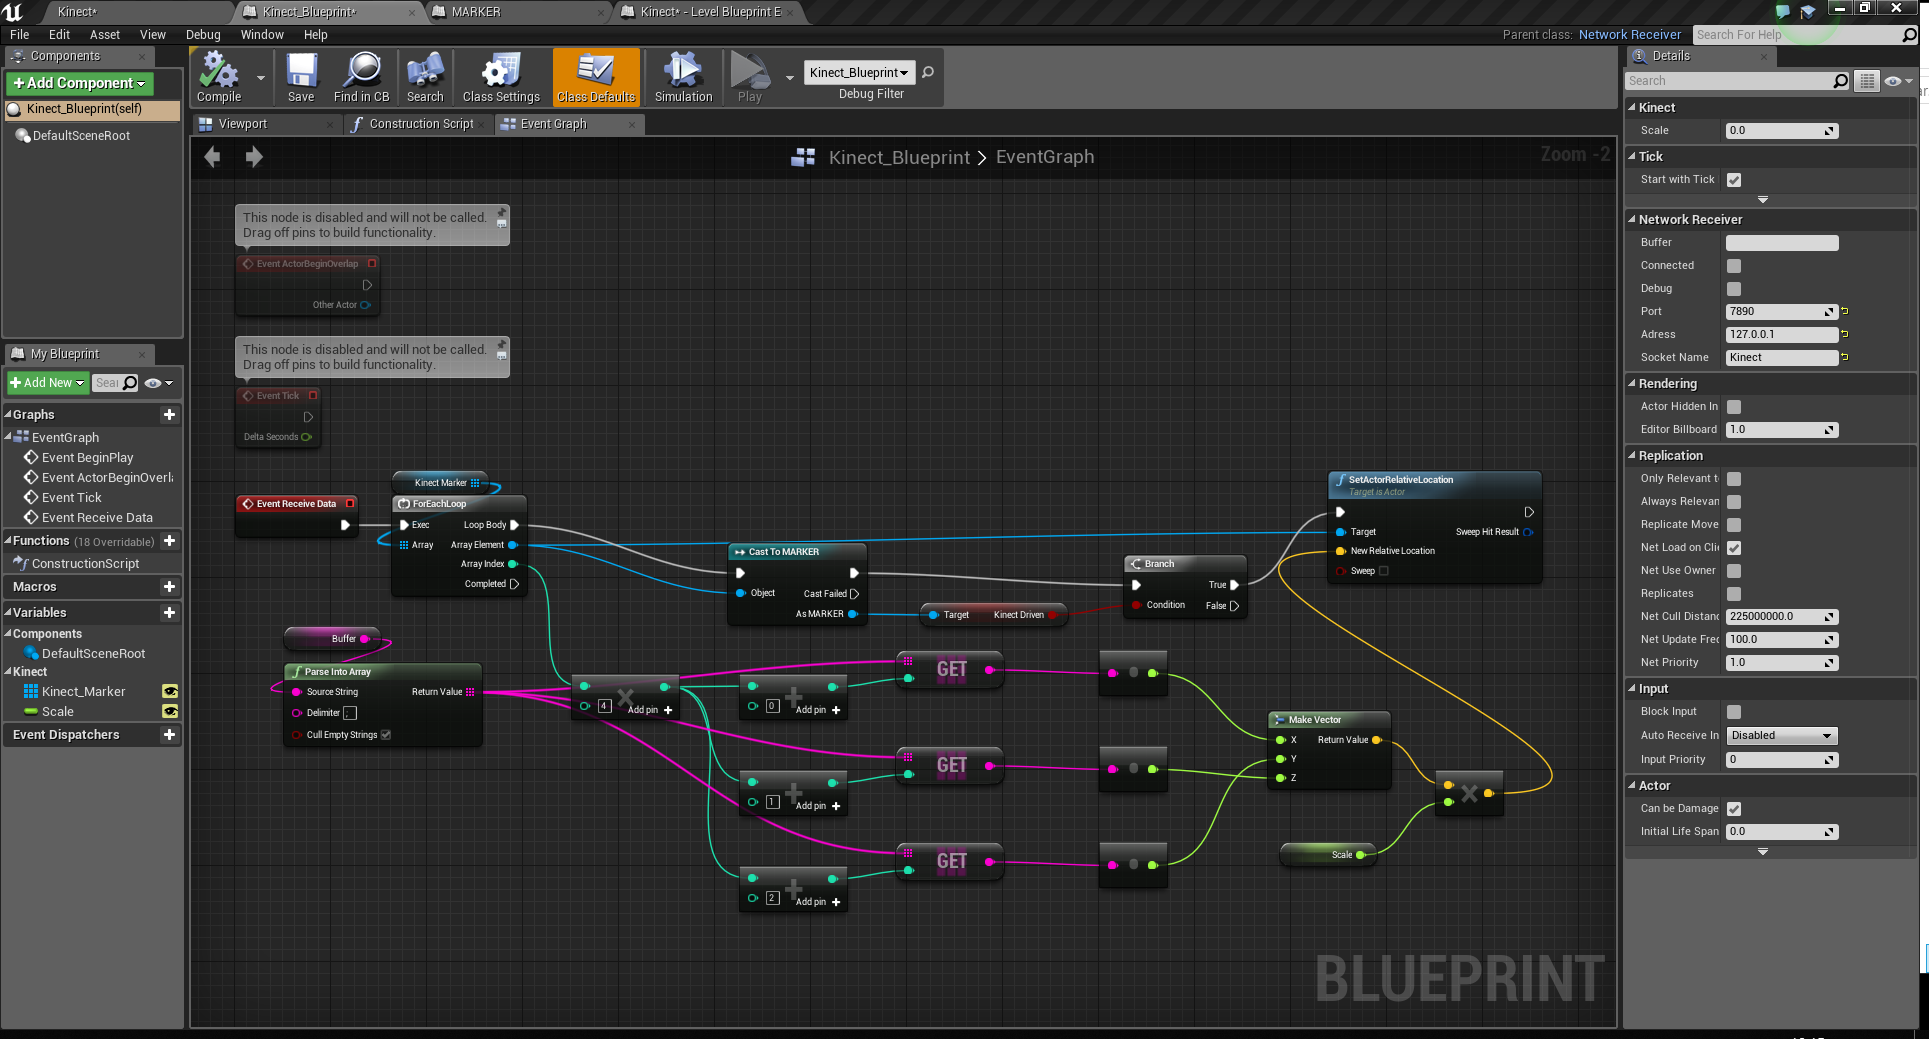Switch to the MARKER tab
1929x1039 pixels.
(x=518, y=12)
